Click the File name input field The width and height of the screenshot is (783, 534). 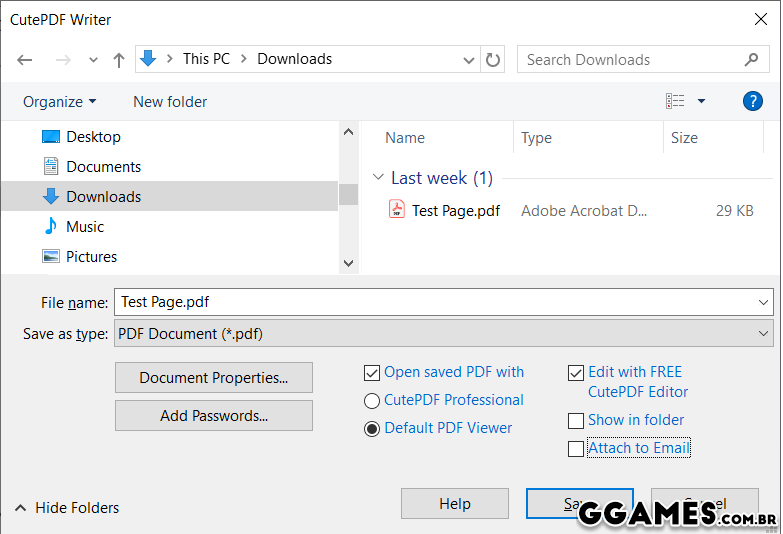pos(430,302)
